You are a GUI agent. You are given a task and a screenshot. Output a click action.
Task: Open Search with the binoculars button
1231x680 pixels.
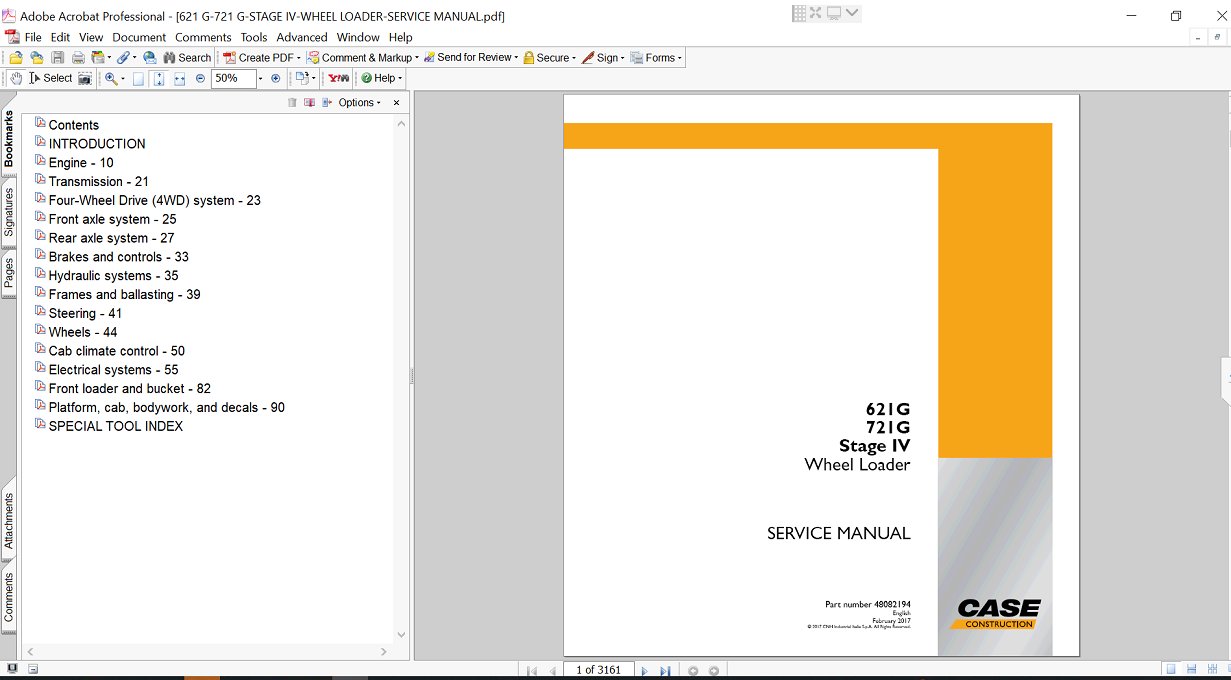pyautogui.click(x=187, y=58)
